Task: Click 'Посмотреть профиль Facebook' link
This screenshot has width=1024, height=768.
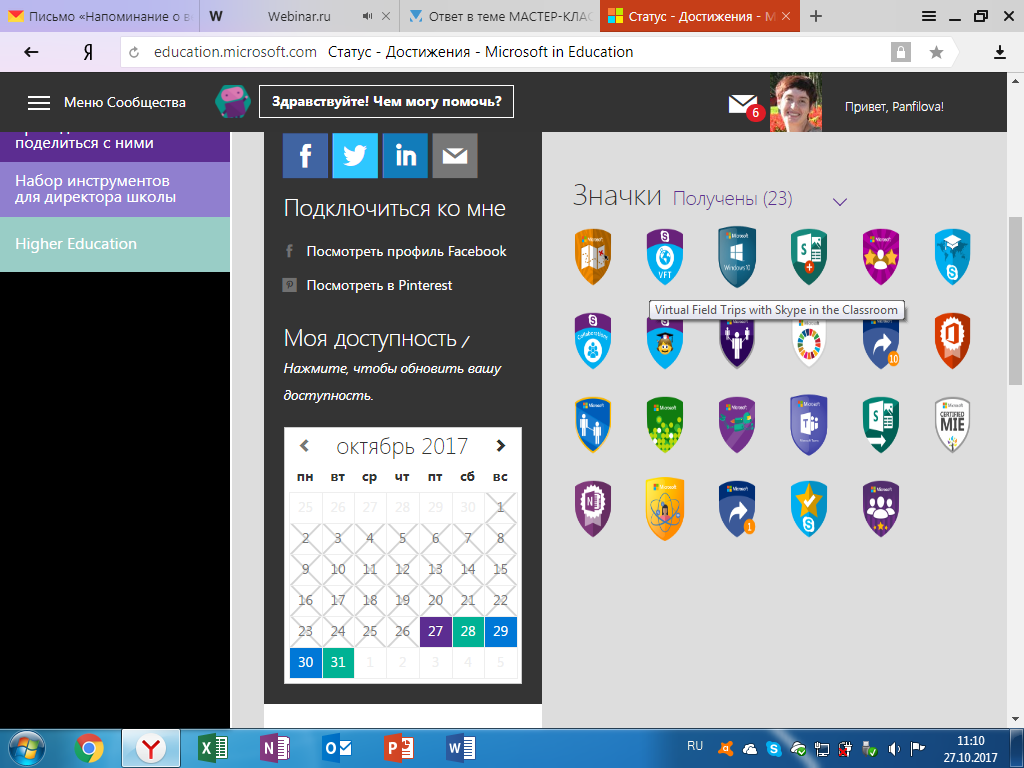Action: point(406,251)
